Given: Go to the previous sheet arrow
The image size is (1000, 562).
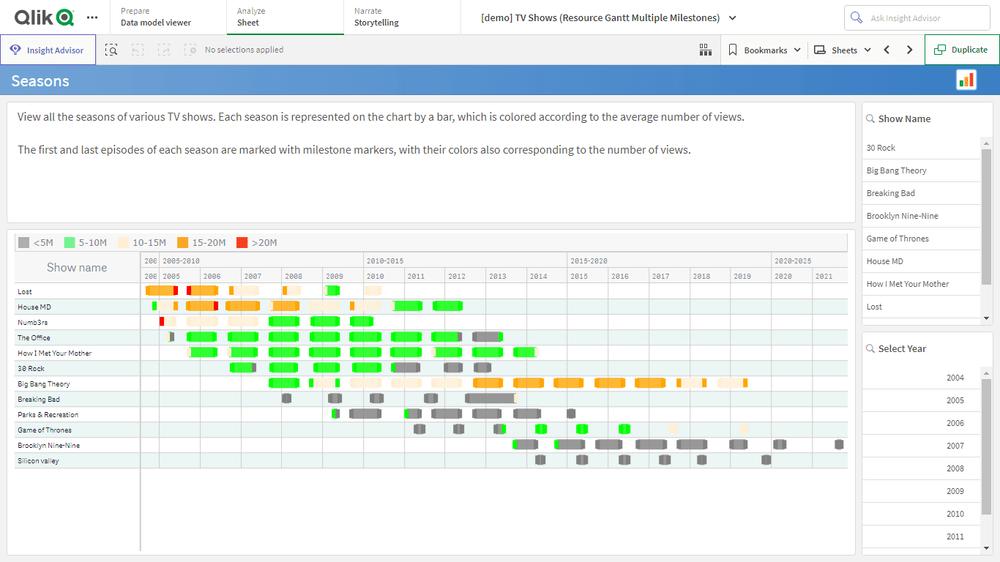Looking at the screenshot, I should (x=886, y=49).
